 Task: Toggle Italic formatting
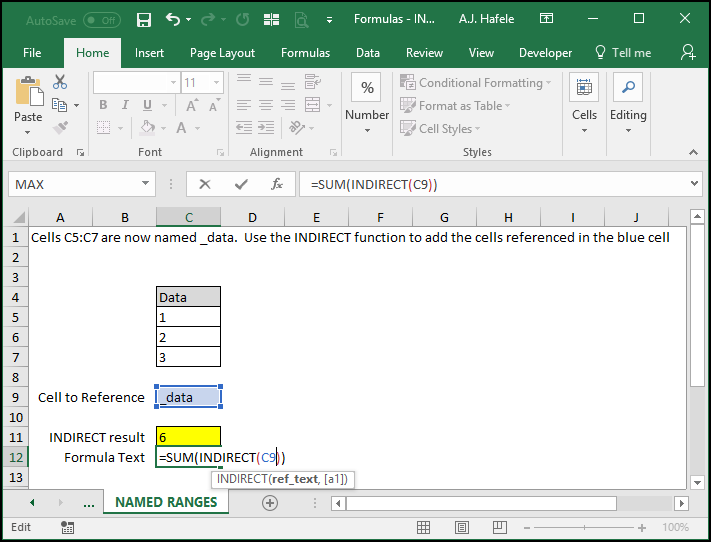tap(125, 105)
